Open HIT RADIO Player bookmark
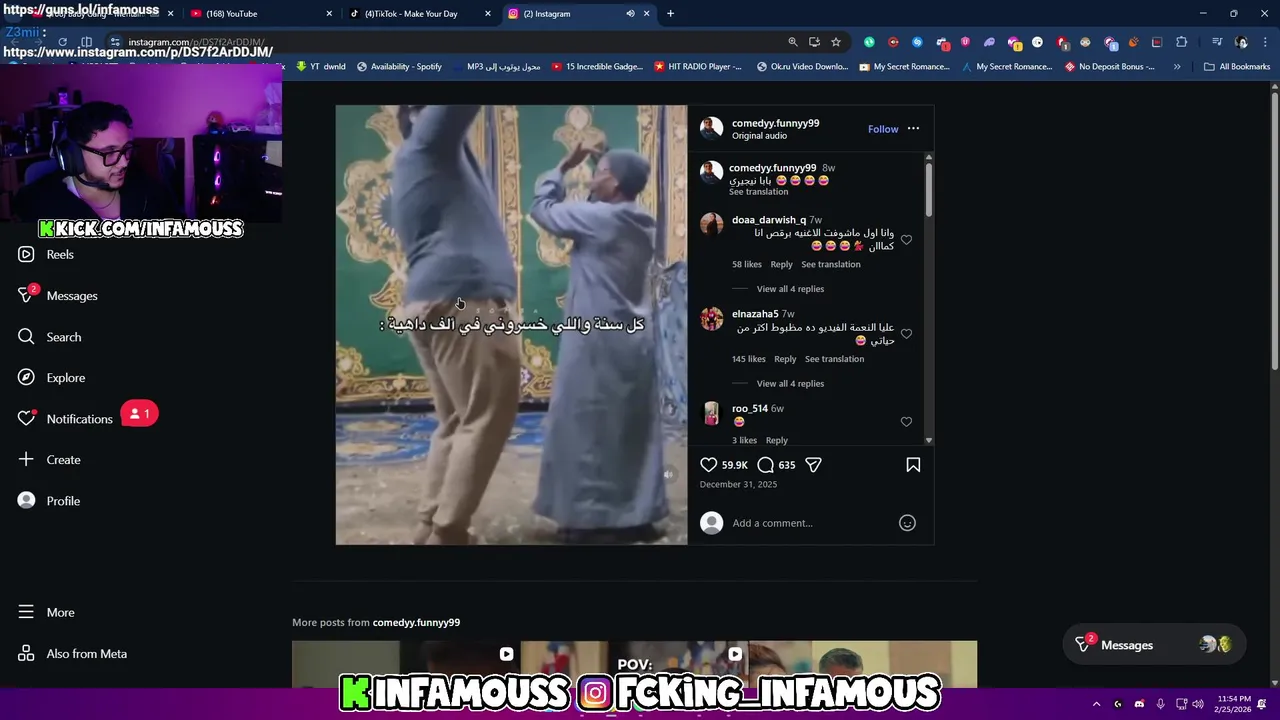Screen dimensions: 1280x720 point(698,67)
